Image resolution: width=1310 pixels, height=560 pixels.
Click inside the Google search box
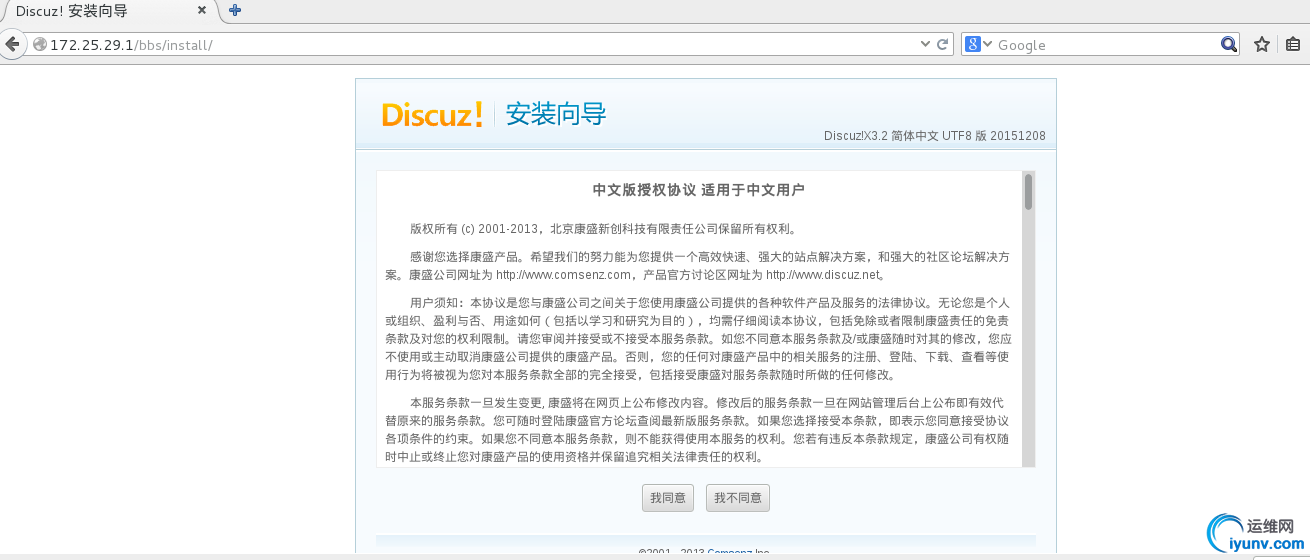tap(1105, 44)
